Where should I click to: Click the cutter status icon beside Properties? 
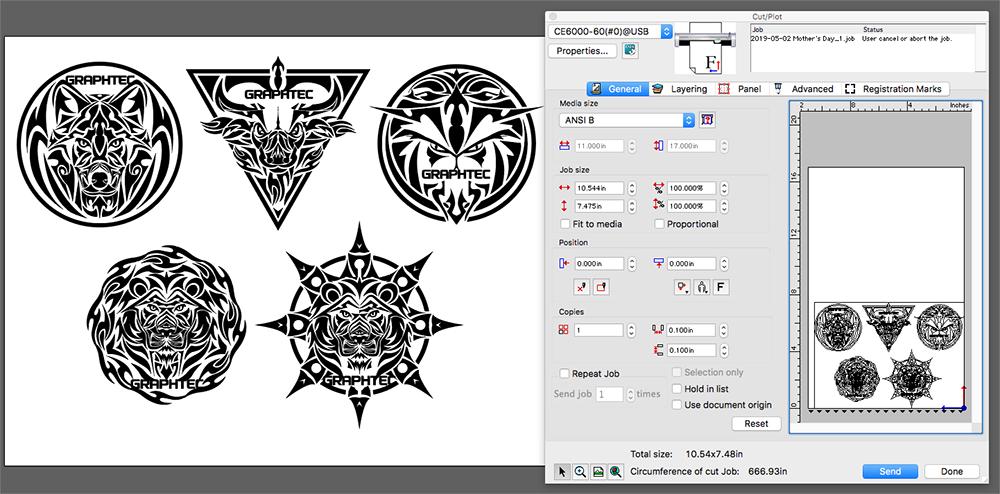630,50
